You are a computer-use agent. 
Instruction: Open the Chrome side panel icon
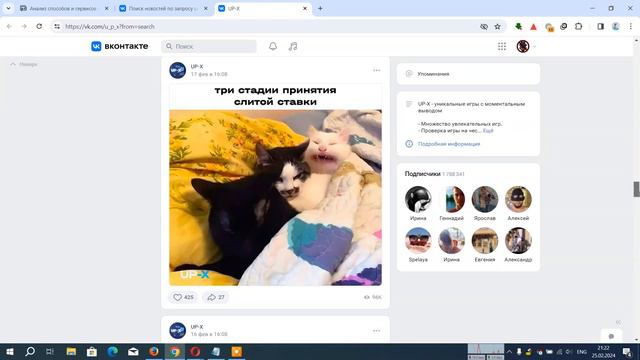(x=600, y=27)
